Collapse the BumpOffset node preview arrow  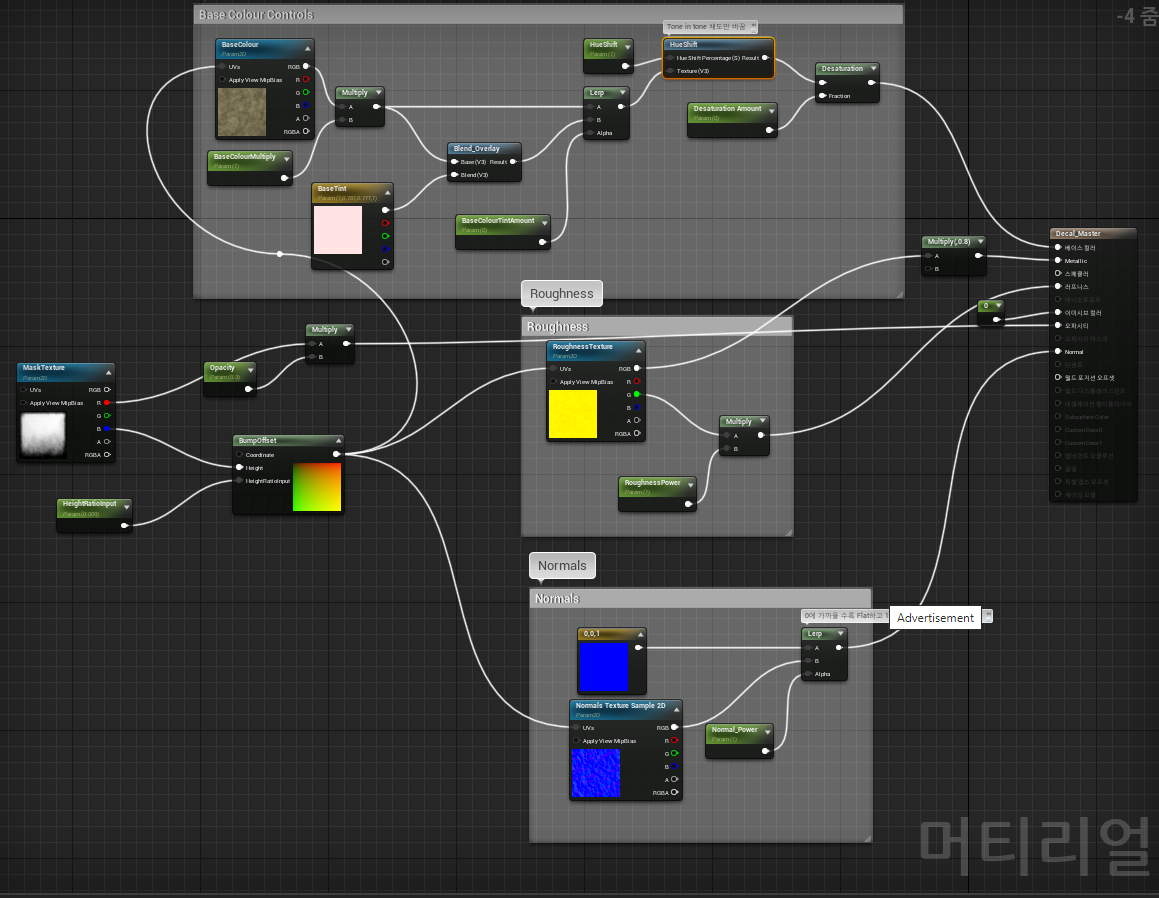point(336,441)
